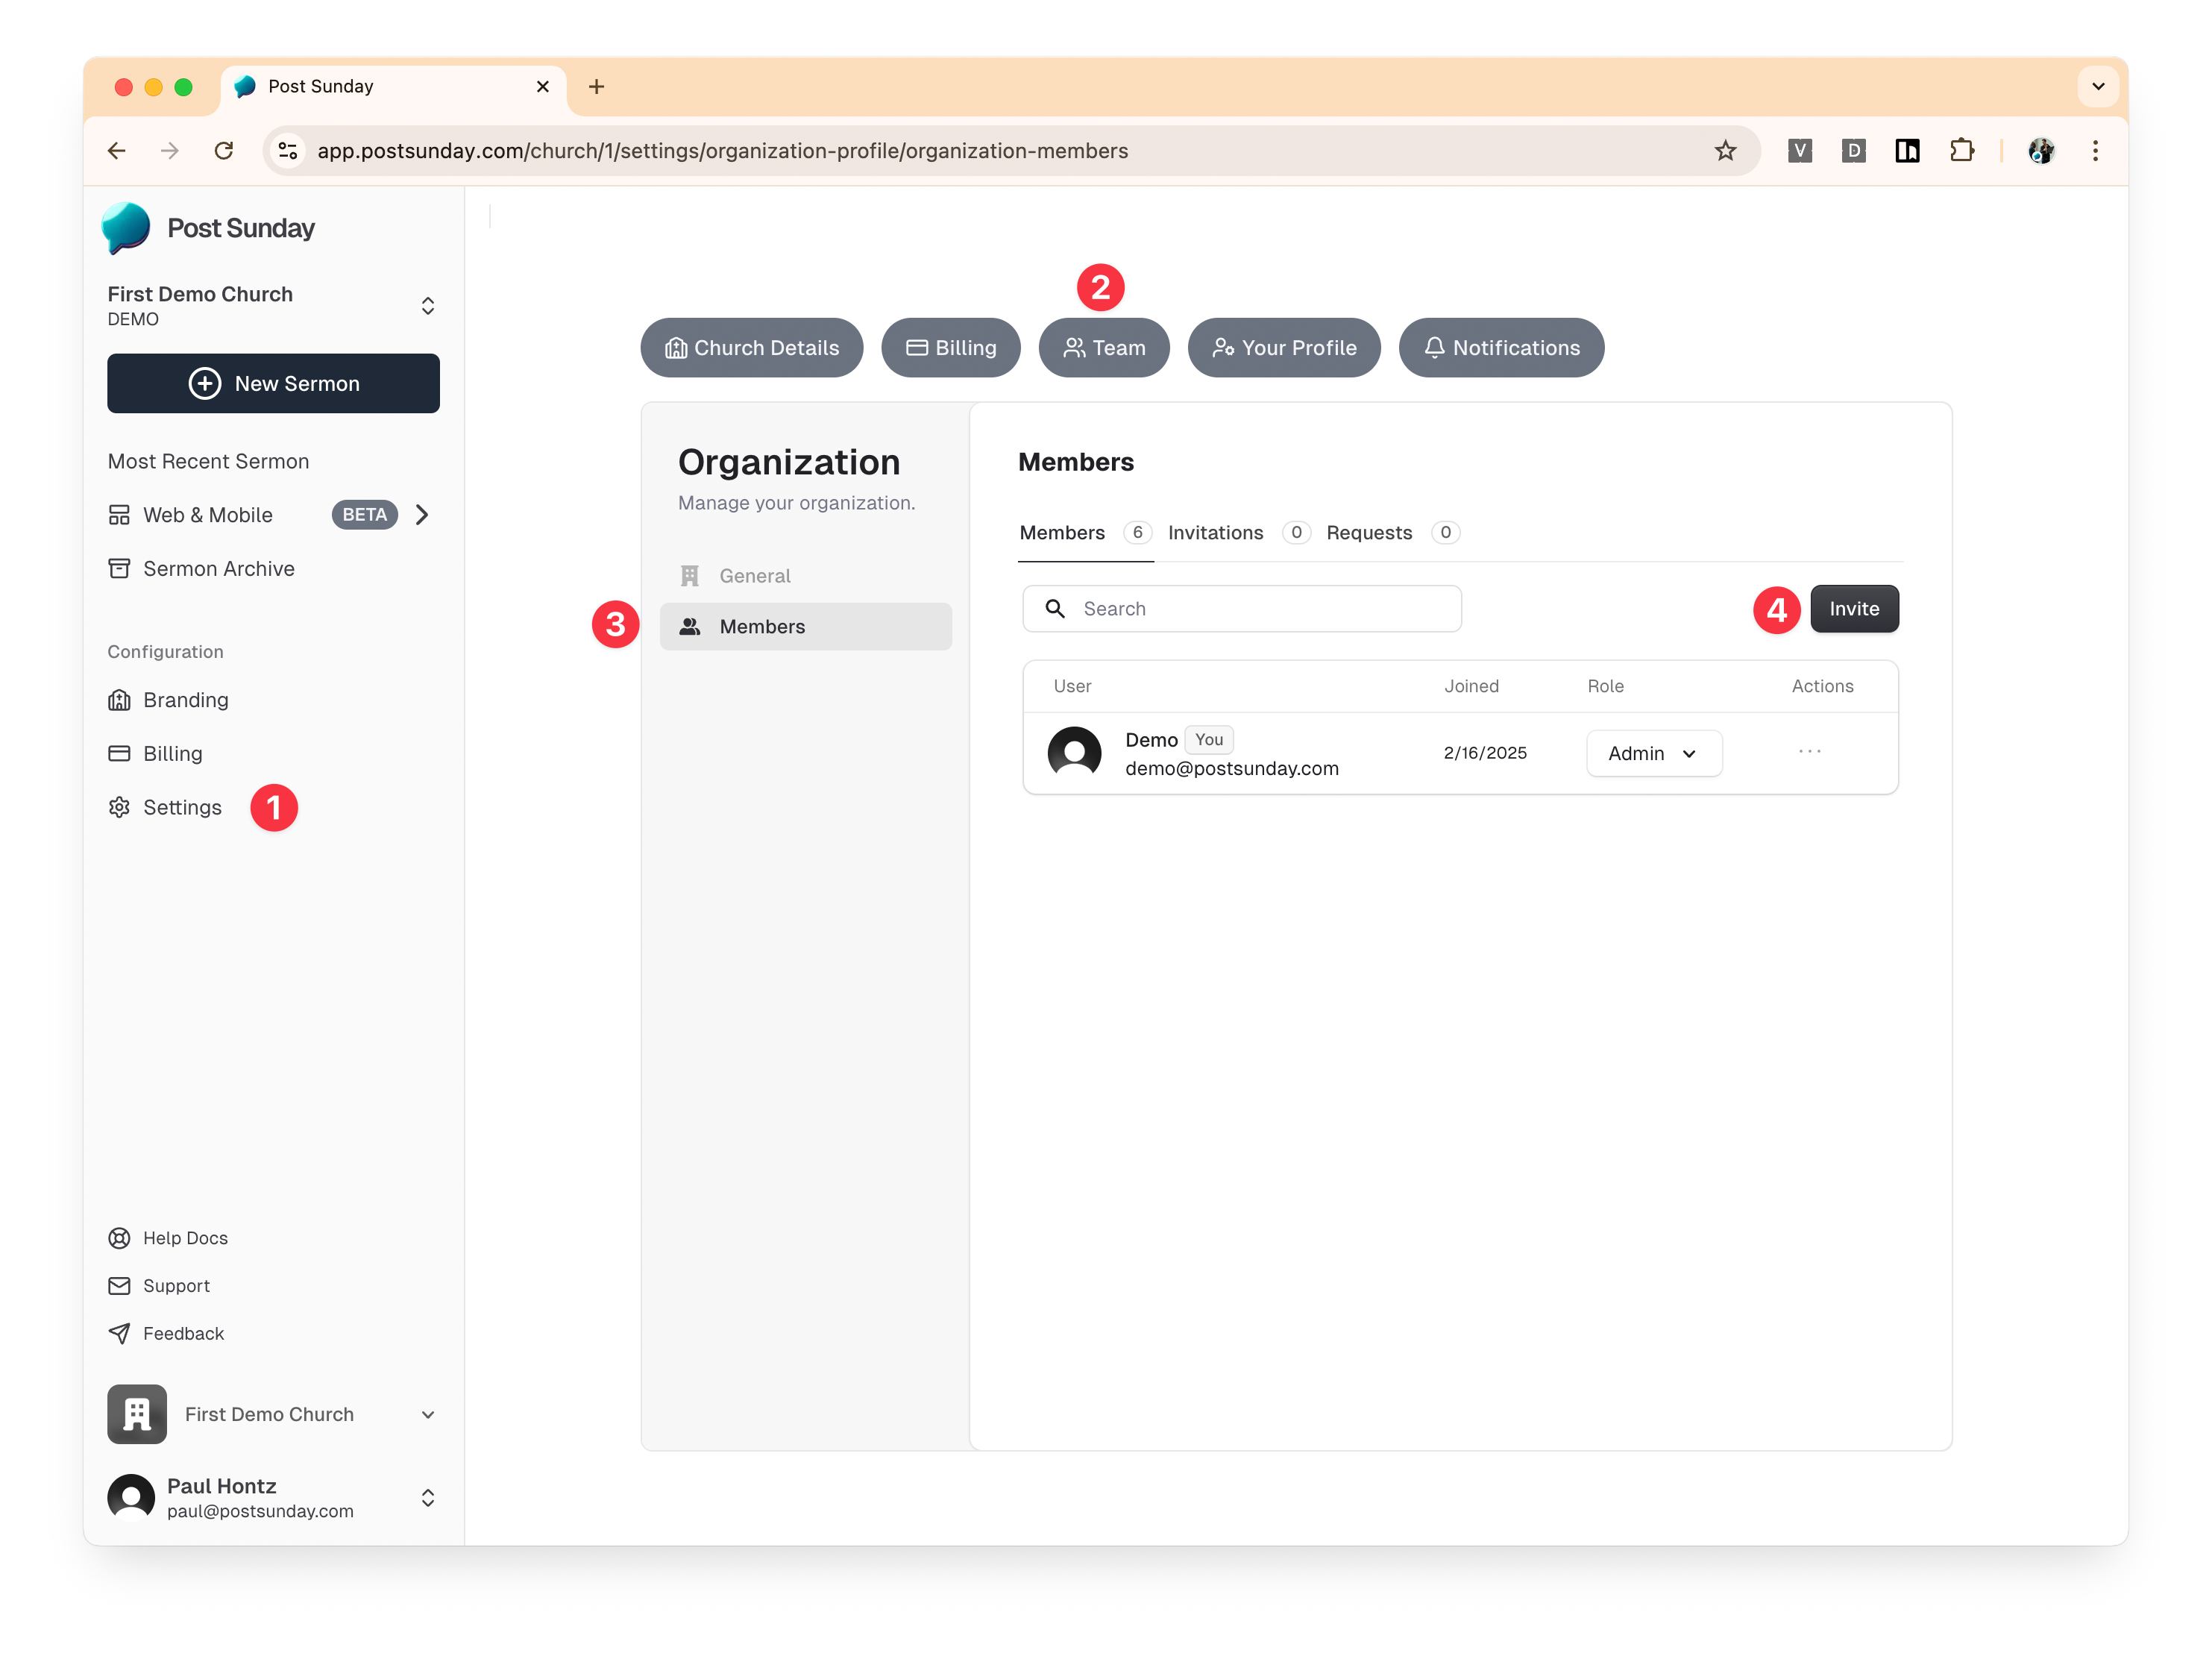The image size is (2212, 1656).
Task: Click the 2/16/2025 joined date
Action: coord(1485,754)
